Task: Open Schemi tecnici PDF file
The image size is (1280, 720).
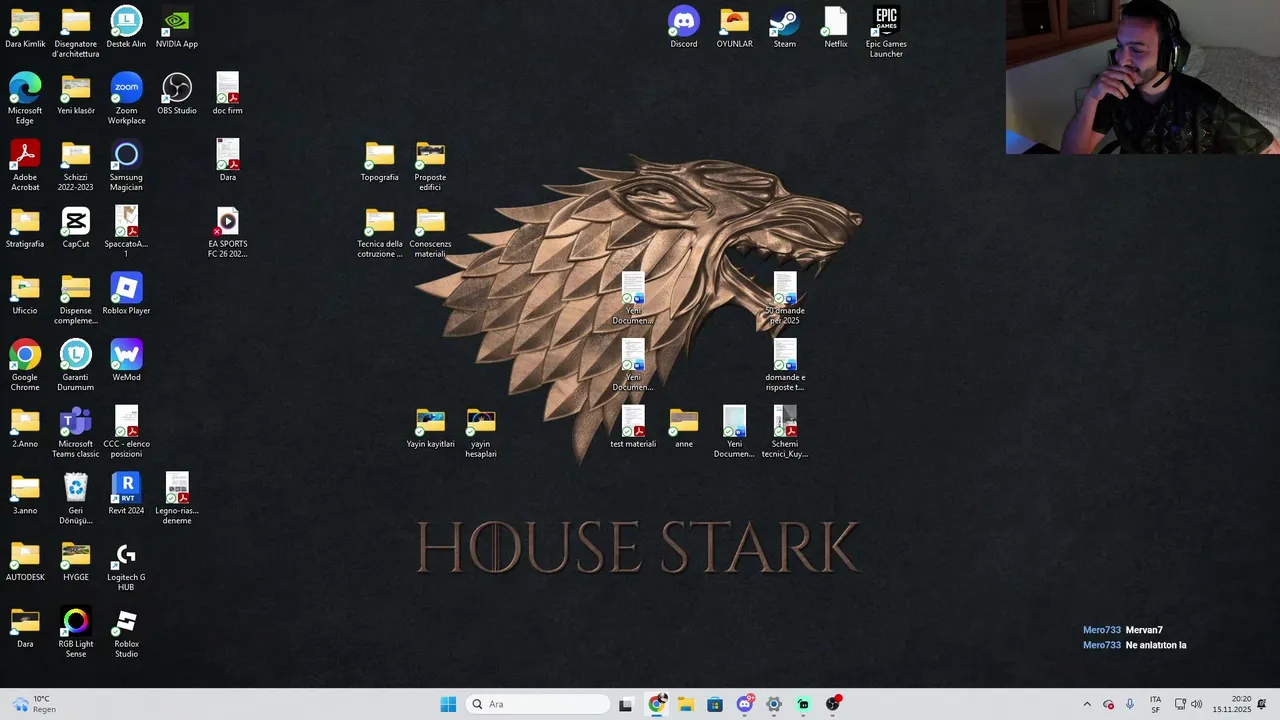Action: point(785,433)
